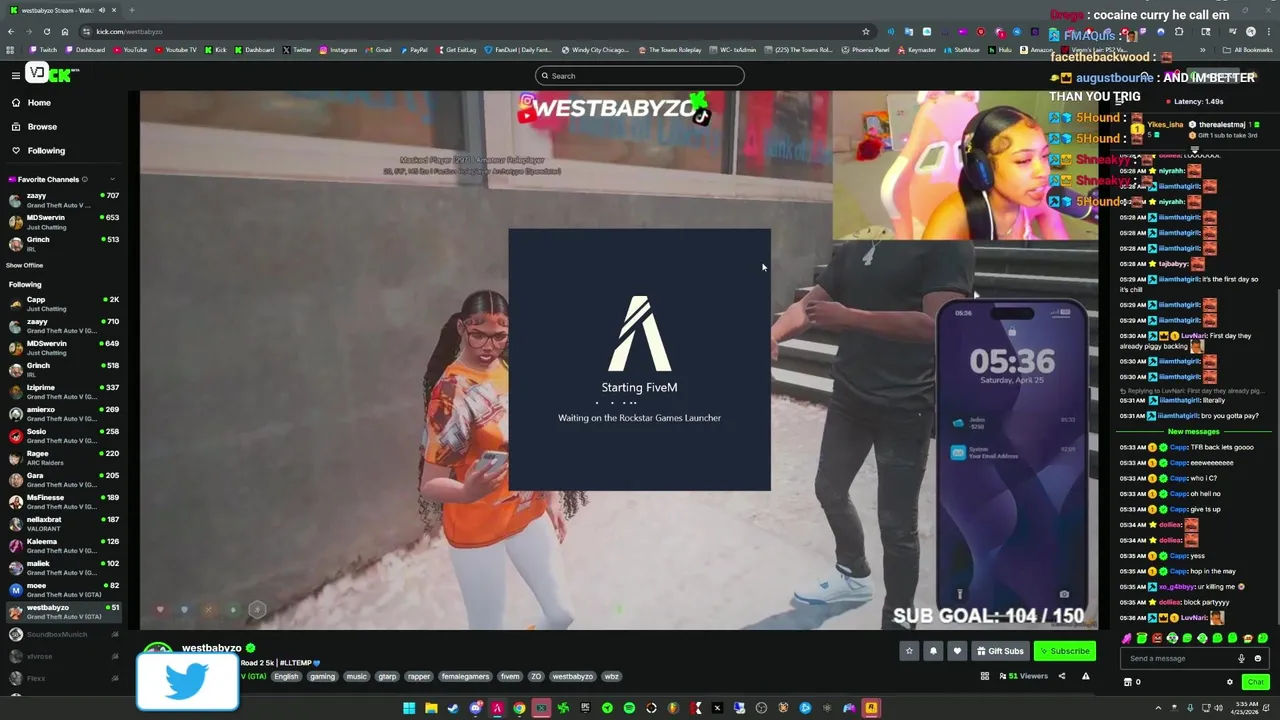Open taskbar clock showing 5:35 AM
The height and width of the screenshot is (720, 1280).
point(1243,708)
